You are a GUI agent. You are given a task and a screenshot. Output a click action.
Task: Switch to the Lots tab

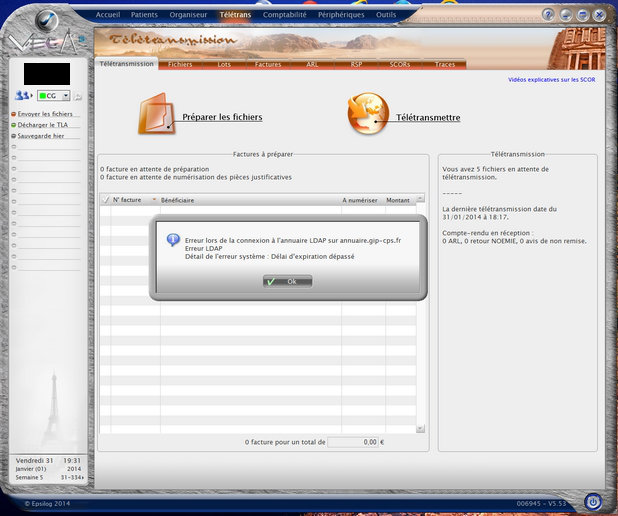(224, 64)
